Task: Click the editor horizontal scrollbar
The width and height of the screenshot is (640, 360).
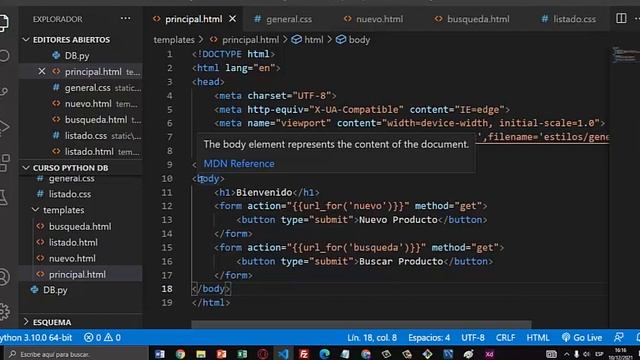Action: pyautogui.click(x=361, y=324)
